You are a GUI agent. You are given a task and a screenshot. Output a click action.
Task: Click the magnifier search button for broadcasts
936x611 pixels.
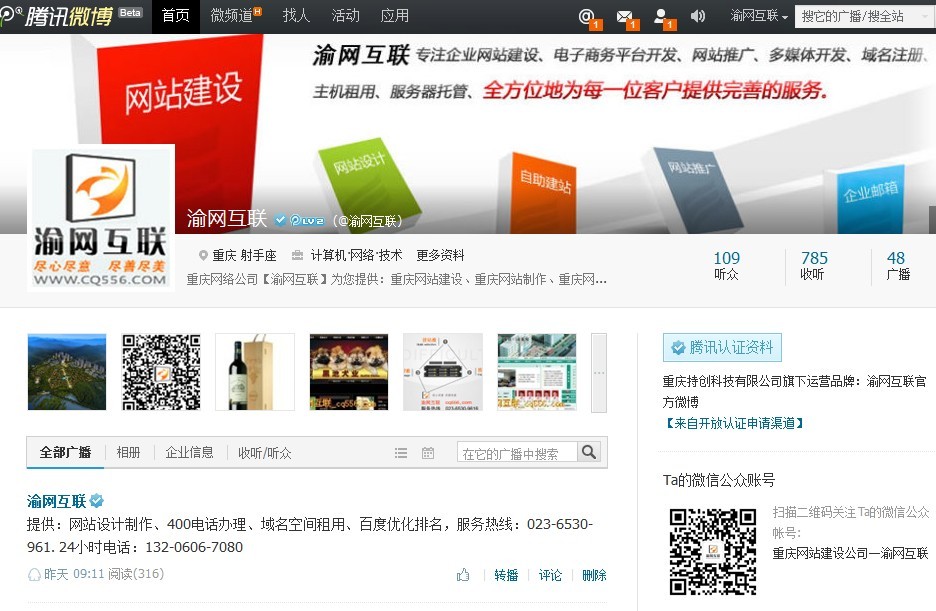589,453
